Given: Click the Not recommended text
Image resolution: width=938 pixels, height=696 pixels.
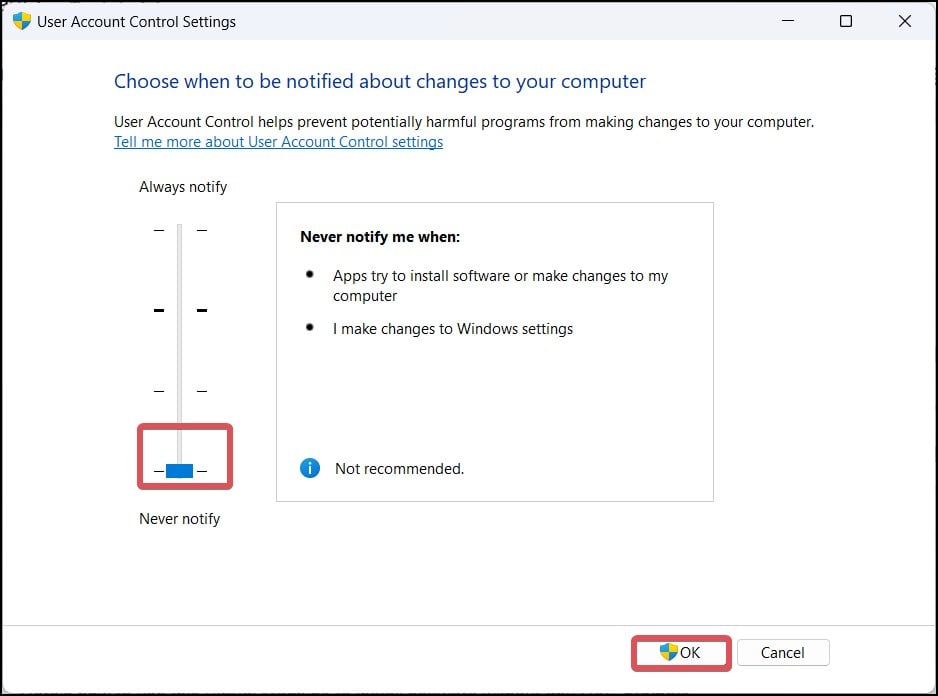Looking at the screenshot, I should tap(399, 469).
